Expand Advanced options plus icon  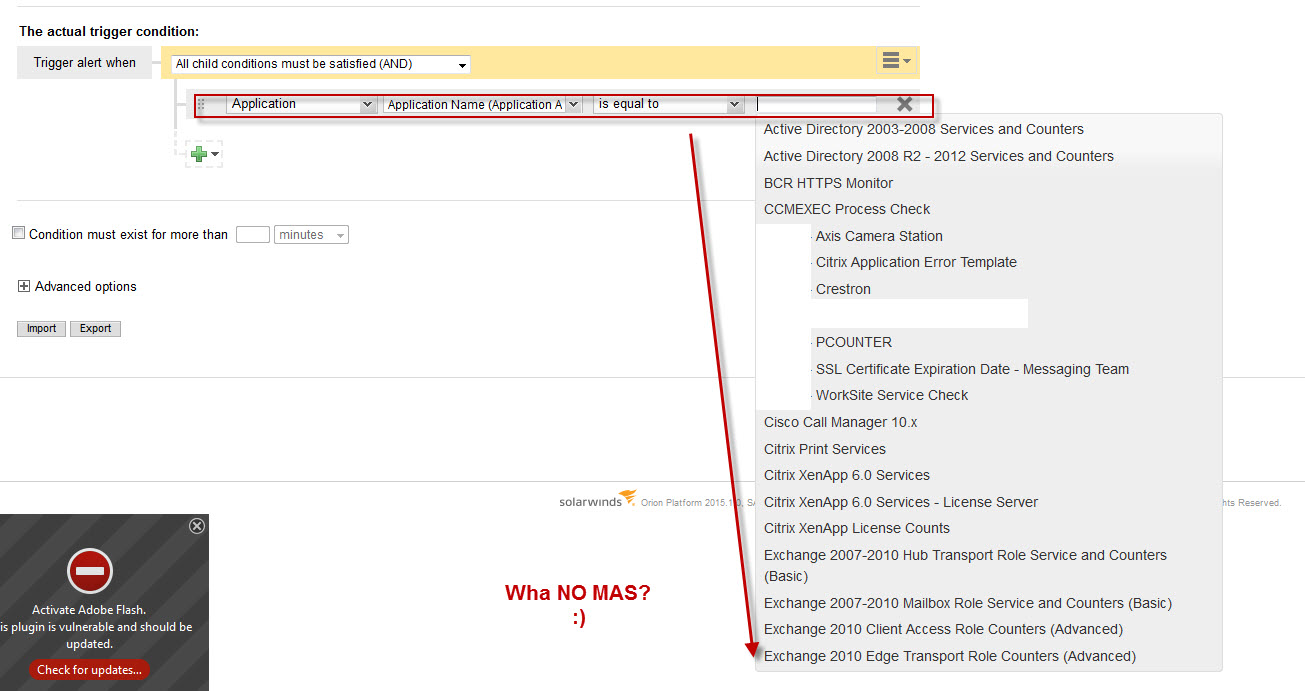pyautogui.click(x=24, y=286)
